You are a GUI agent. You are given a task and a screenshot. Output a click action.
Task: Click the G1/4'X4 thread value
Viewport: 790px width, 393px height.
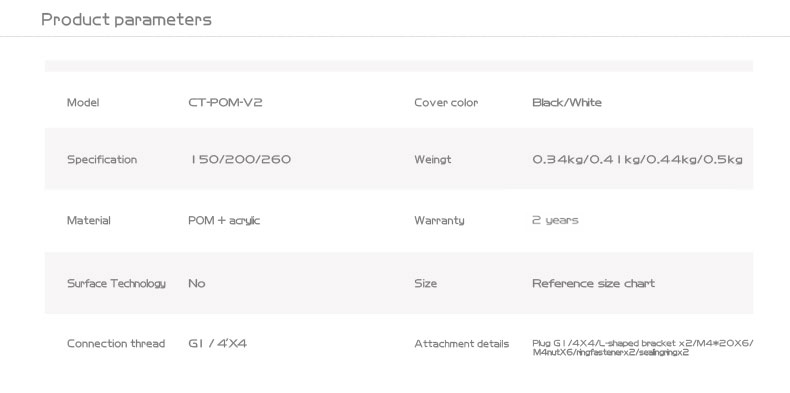coord(218,344)
